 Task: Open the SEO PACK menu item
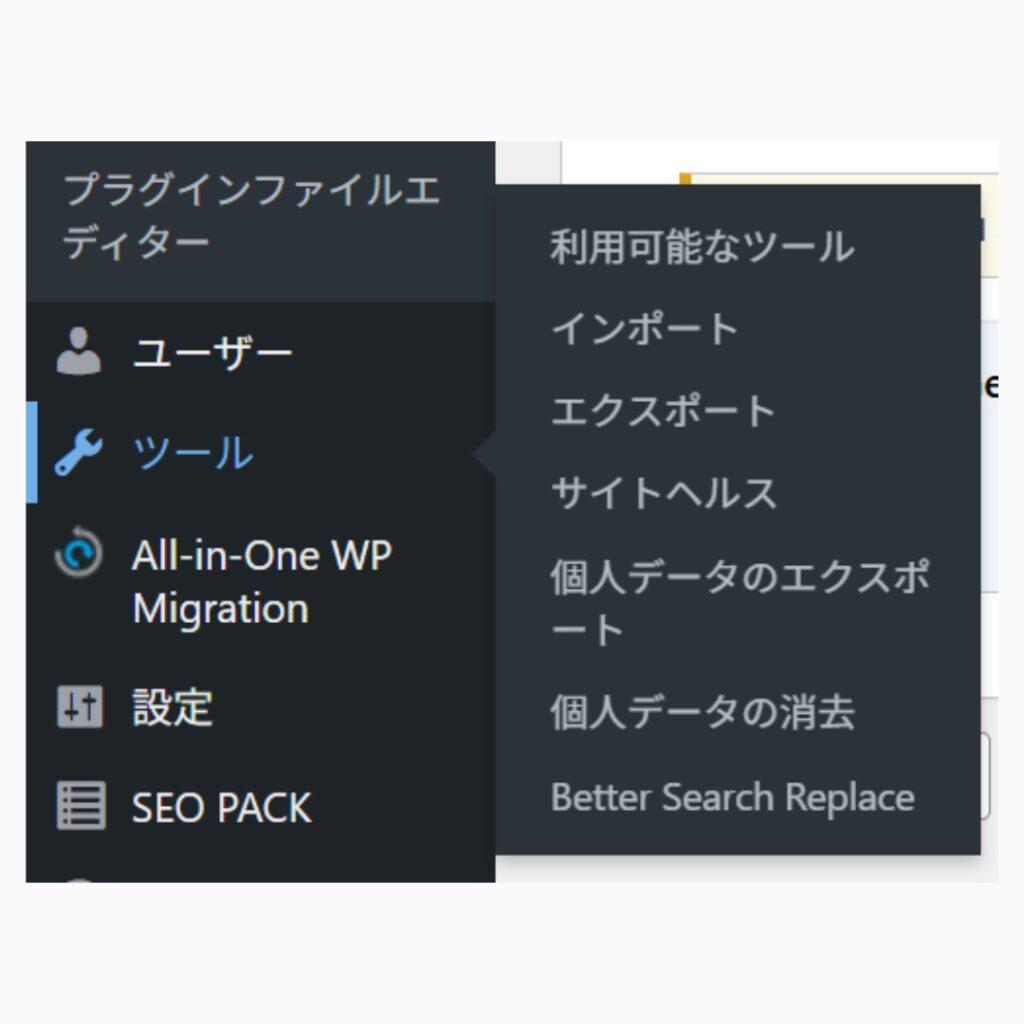tap(222, 805)
